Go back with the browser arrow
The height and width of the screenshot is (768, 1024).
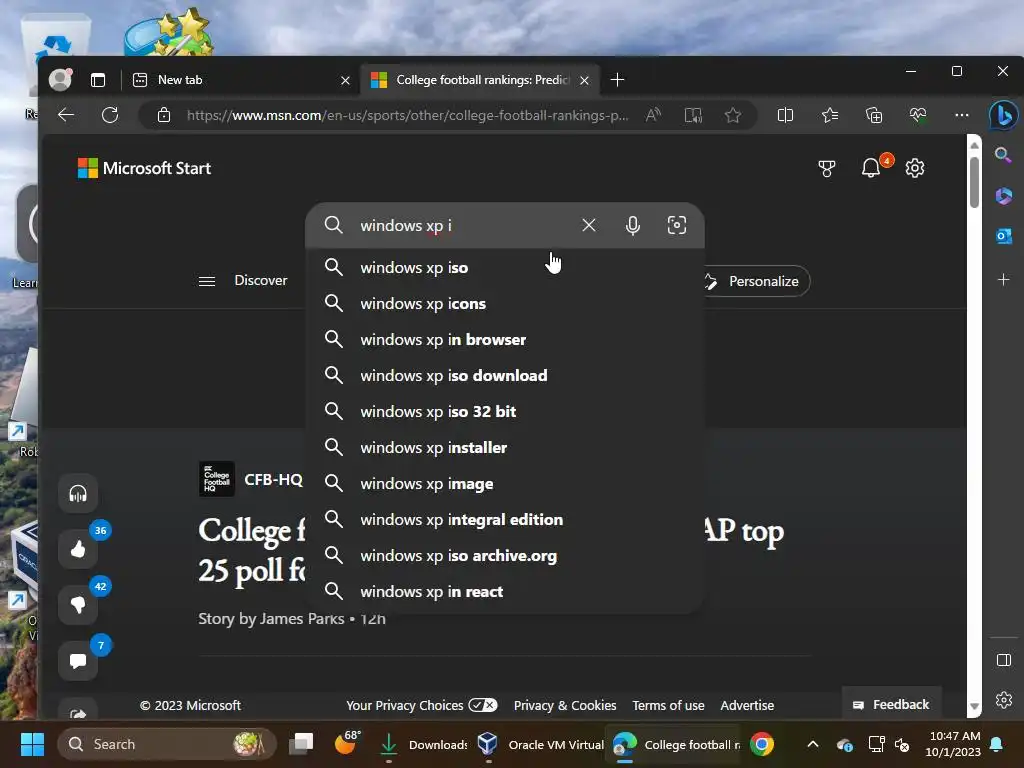(66, 115)
